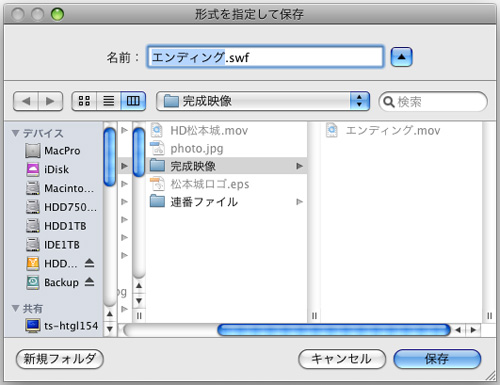Screen dimensions: 500x385
Task: Click sidebar scrollbar up arrow
Action: (110, 314)
